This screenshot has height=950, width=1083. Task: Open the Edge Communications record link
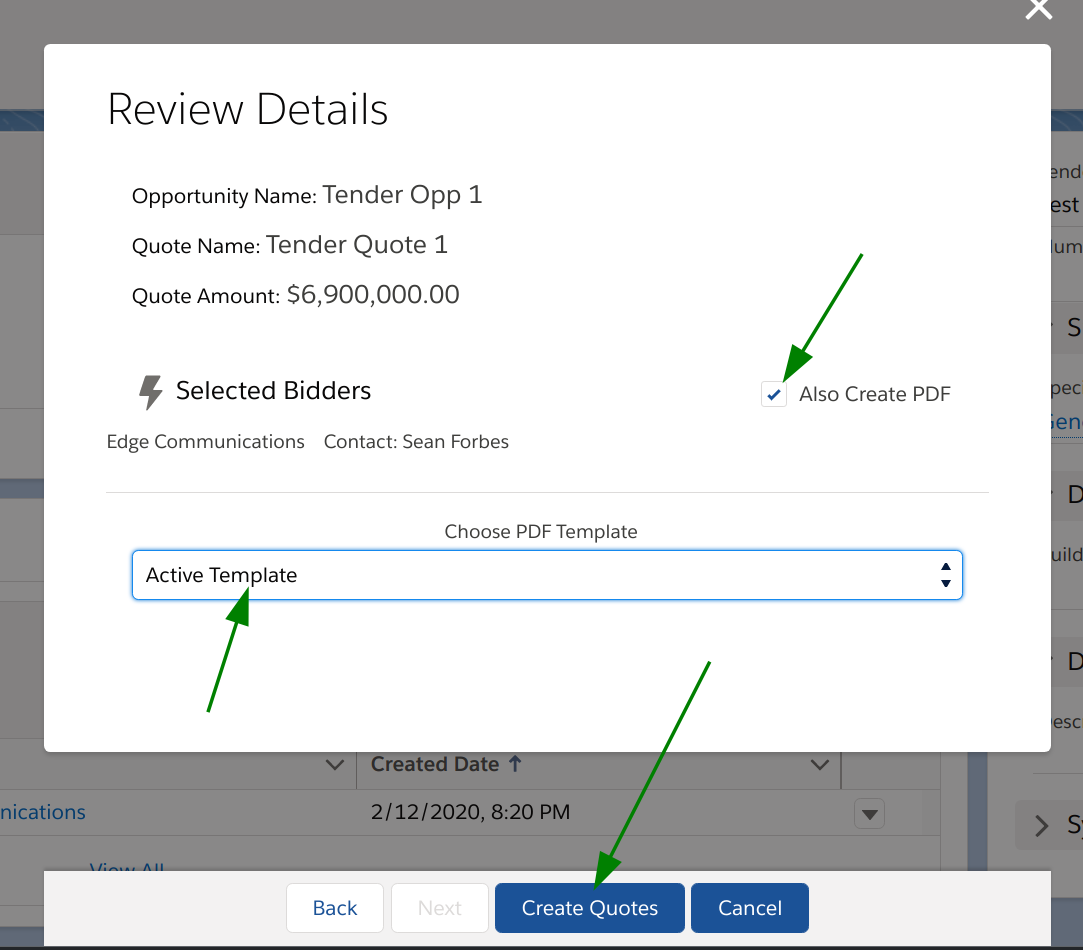(43, 812)
